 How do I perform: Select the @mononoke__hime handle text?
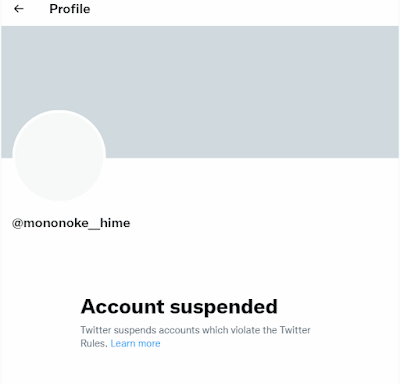[x=71, y=223]
